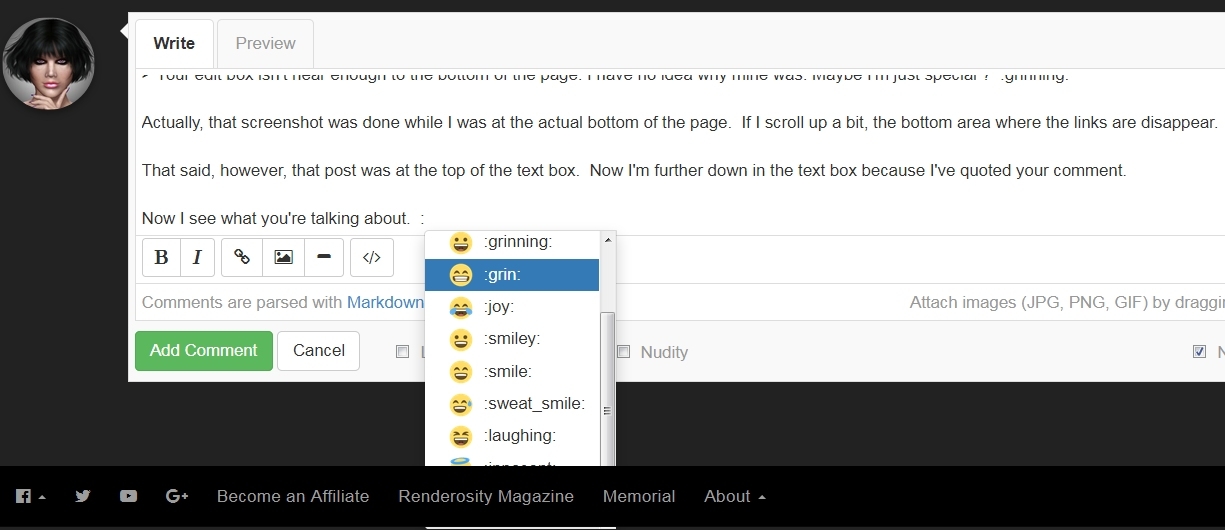Pick the sweat_smile face emoji icon
Image resolution: width=1225 pixels, height=530 pixels.
click(460, 404)
